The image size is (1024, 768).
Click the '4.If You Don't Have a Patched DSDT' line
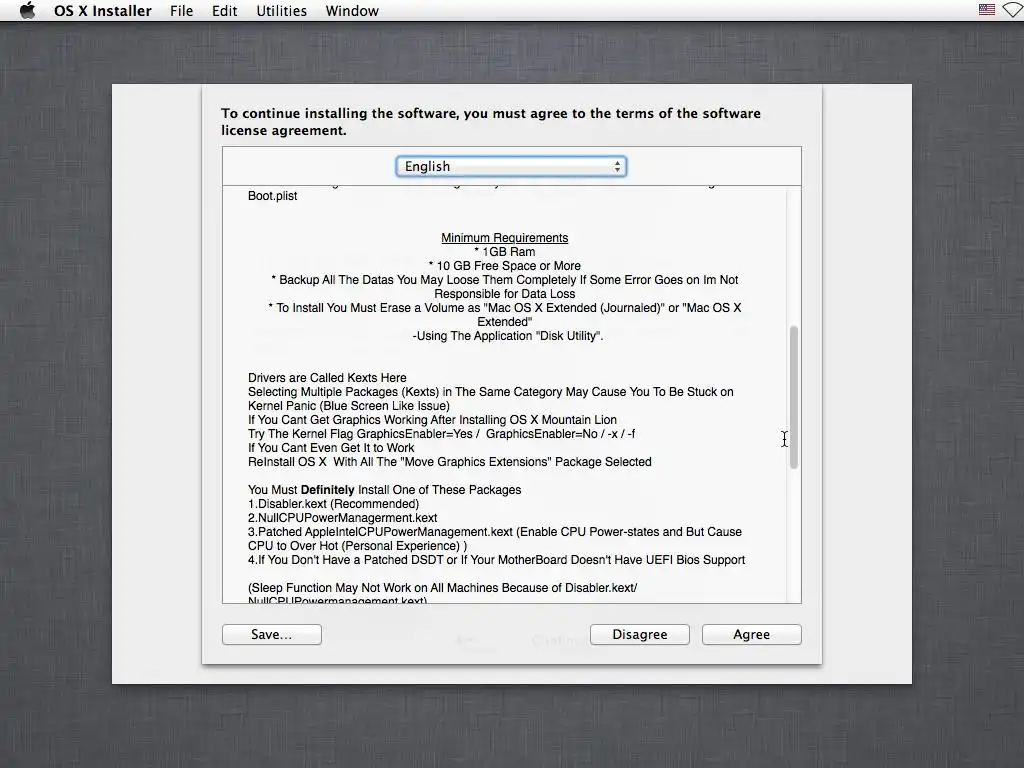tap(496, 560)
